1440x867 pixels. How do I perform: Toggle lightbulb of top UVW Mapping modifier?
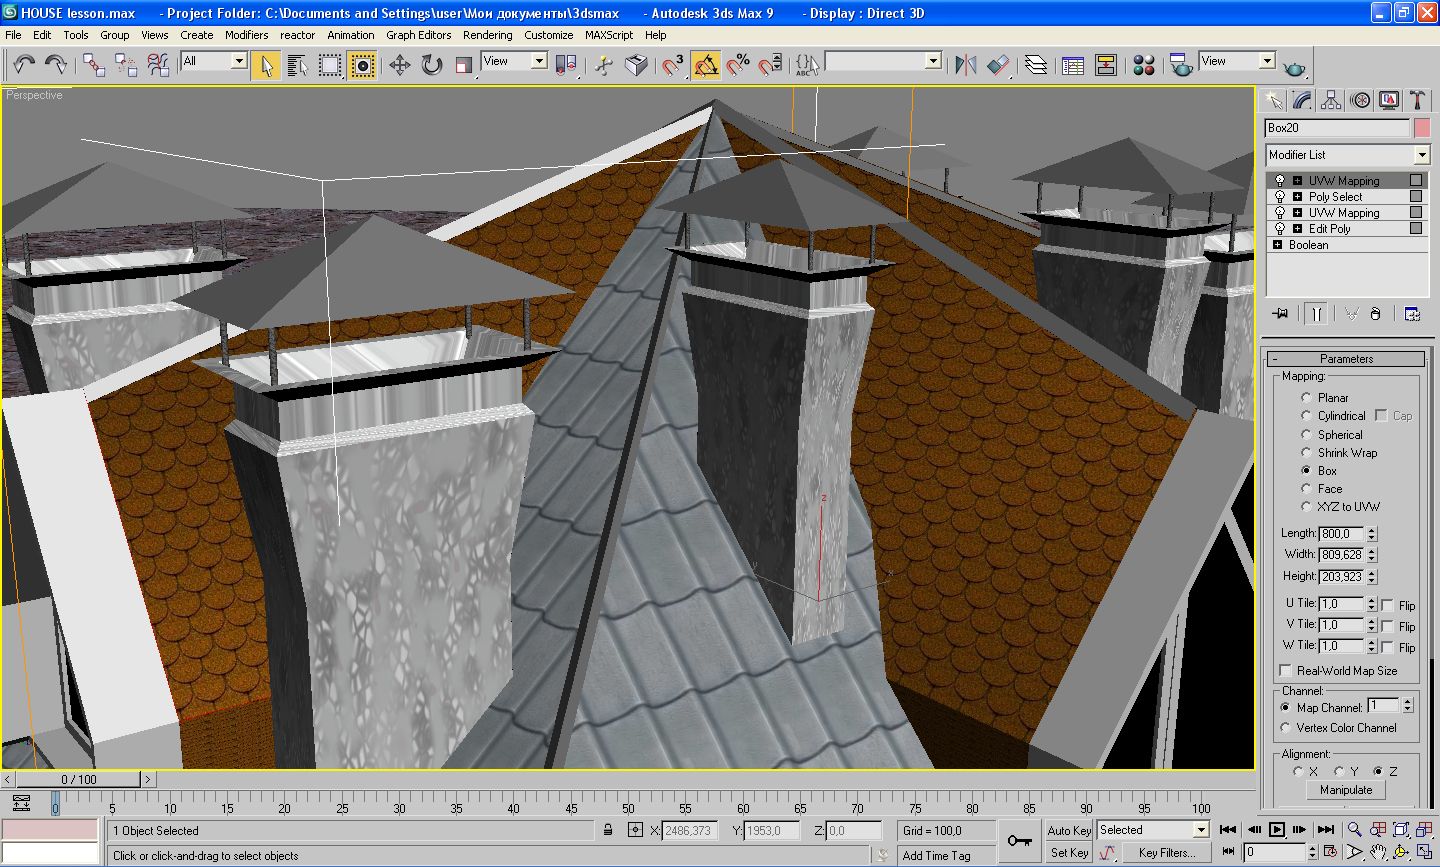1280,181
